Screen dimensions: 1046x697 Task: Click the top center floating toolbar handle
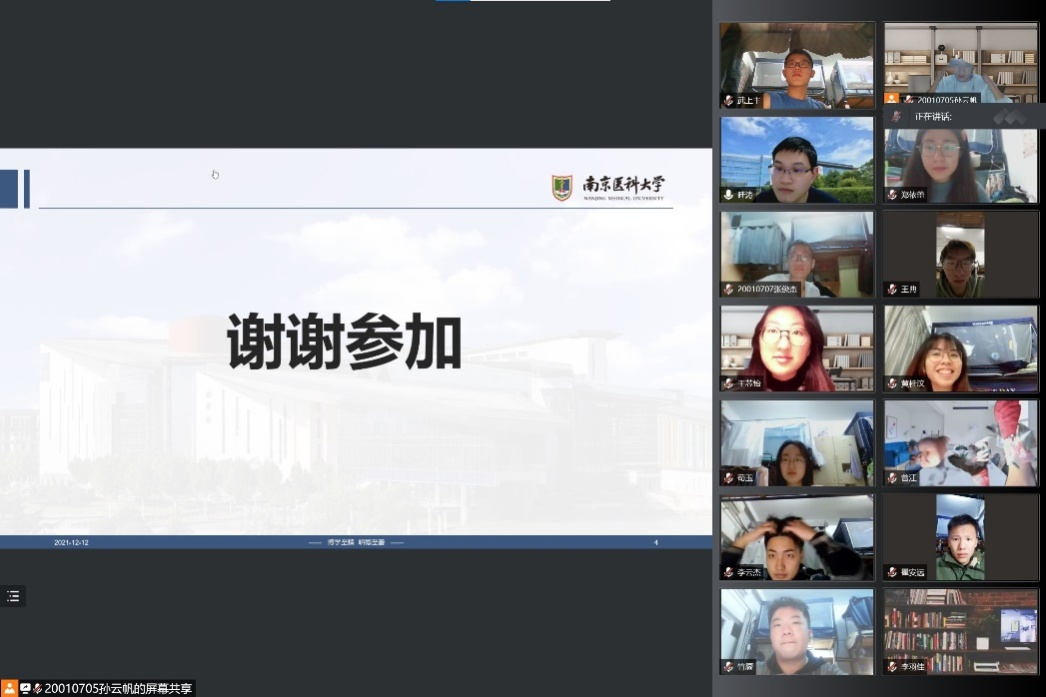click(522, 1)
